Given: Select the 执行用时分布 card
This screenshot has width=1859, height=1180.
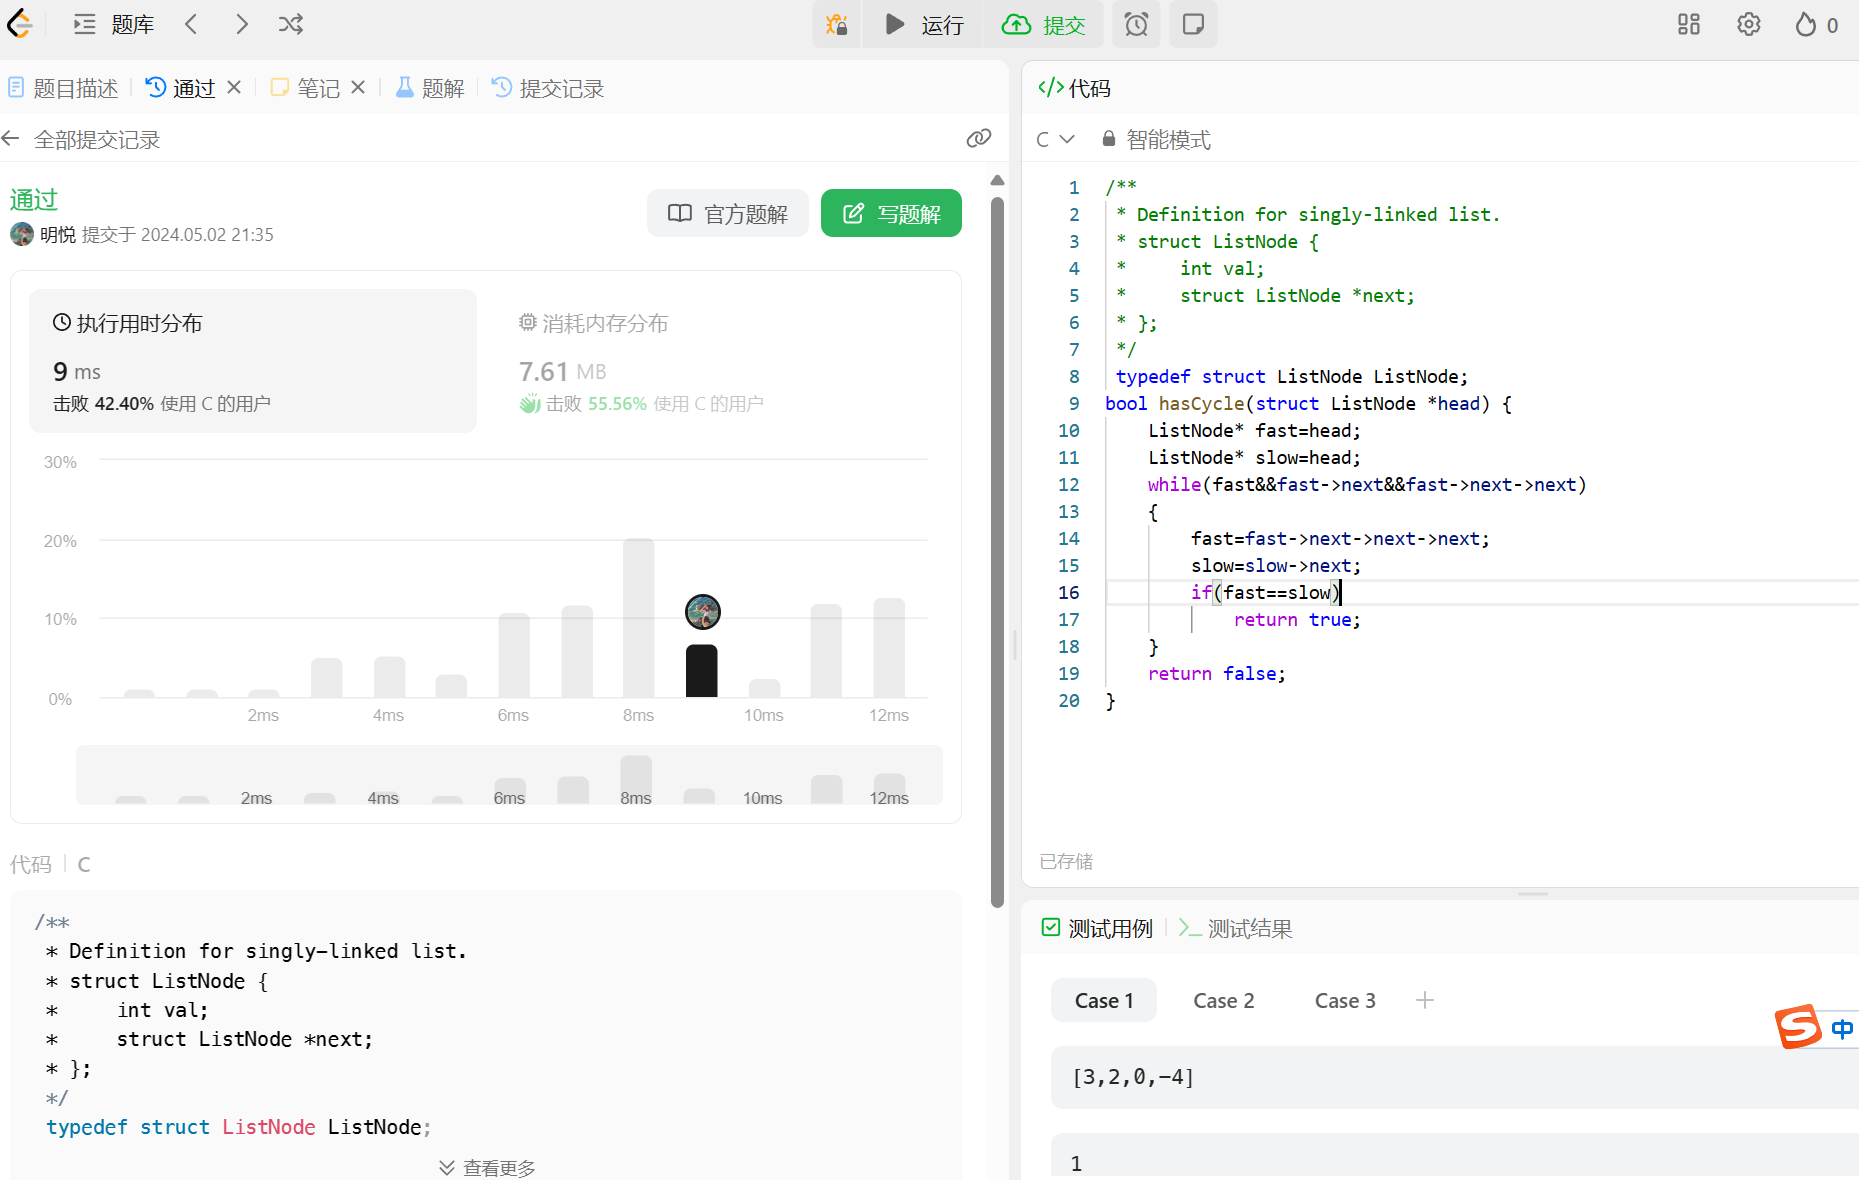Looking at the screenshot, I should [253, 361].
